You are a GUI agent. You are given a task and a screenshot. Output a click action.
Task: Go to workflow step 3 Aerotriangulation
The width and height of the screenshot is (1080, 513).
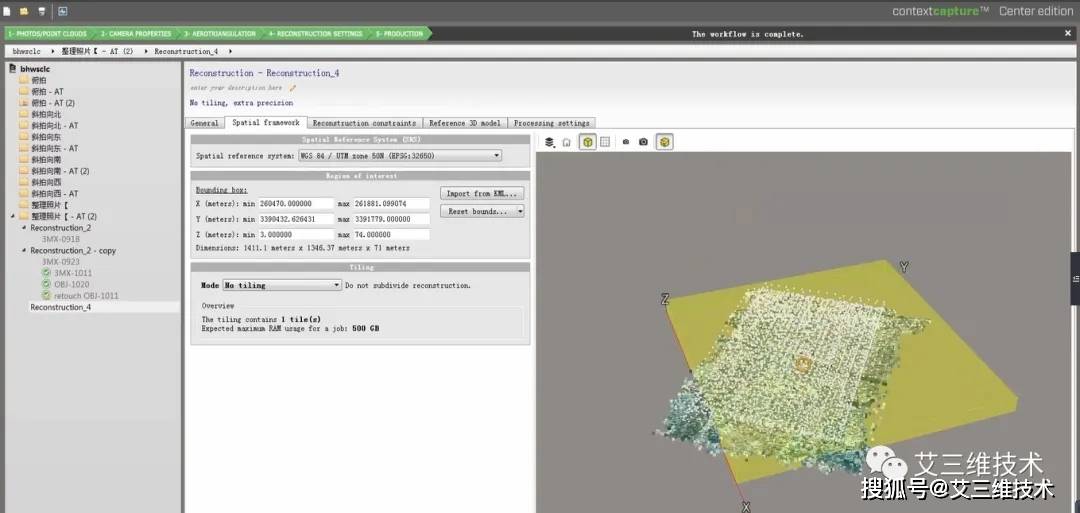tap(219, 33)
